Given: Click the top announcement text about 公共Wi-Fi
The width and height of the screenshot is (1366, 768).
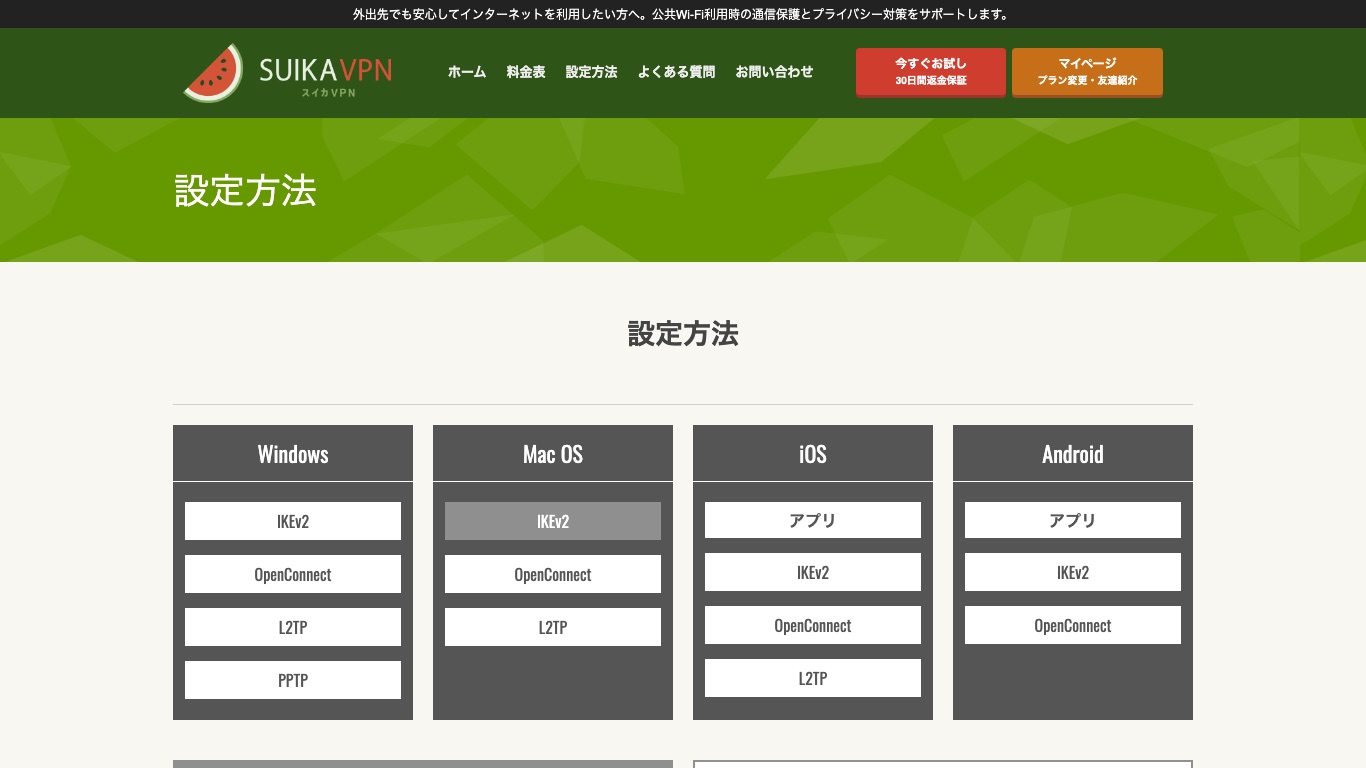Looking at the screenshot, I should (683, 14).
